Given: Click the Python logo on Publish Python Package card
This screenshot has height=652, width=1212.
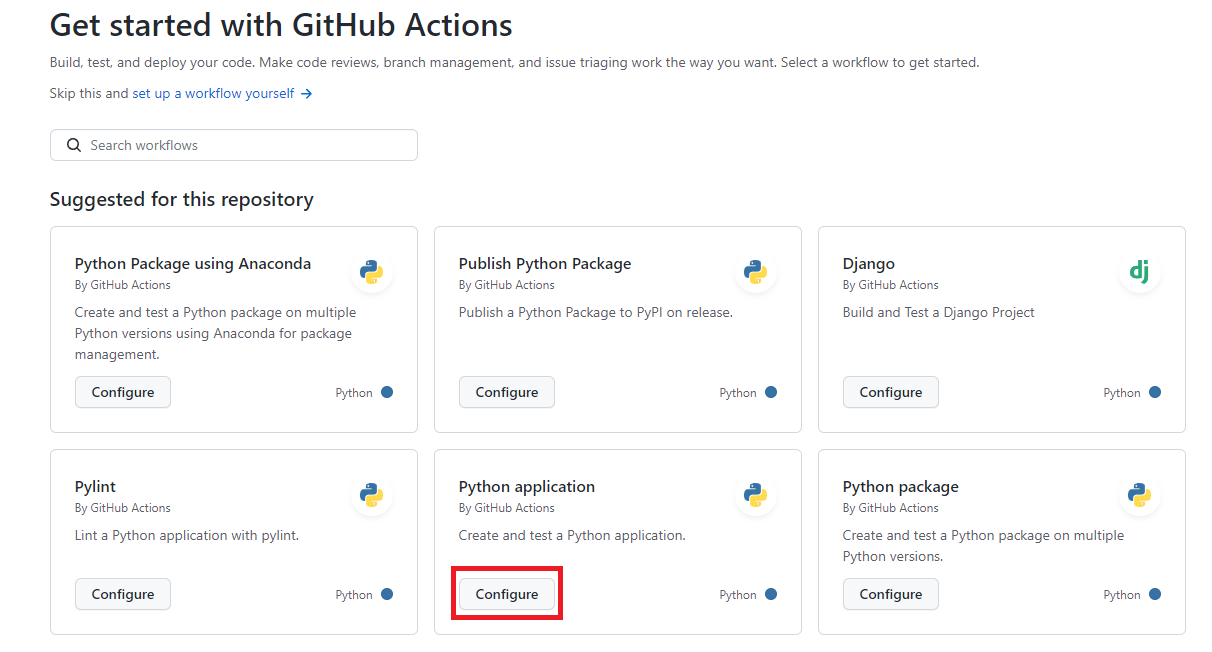Looking at the screenshot, I should click(x=756, y=271).
